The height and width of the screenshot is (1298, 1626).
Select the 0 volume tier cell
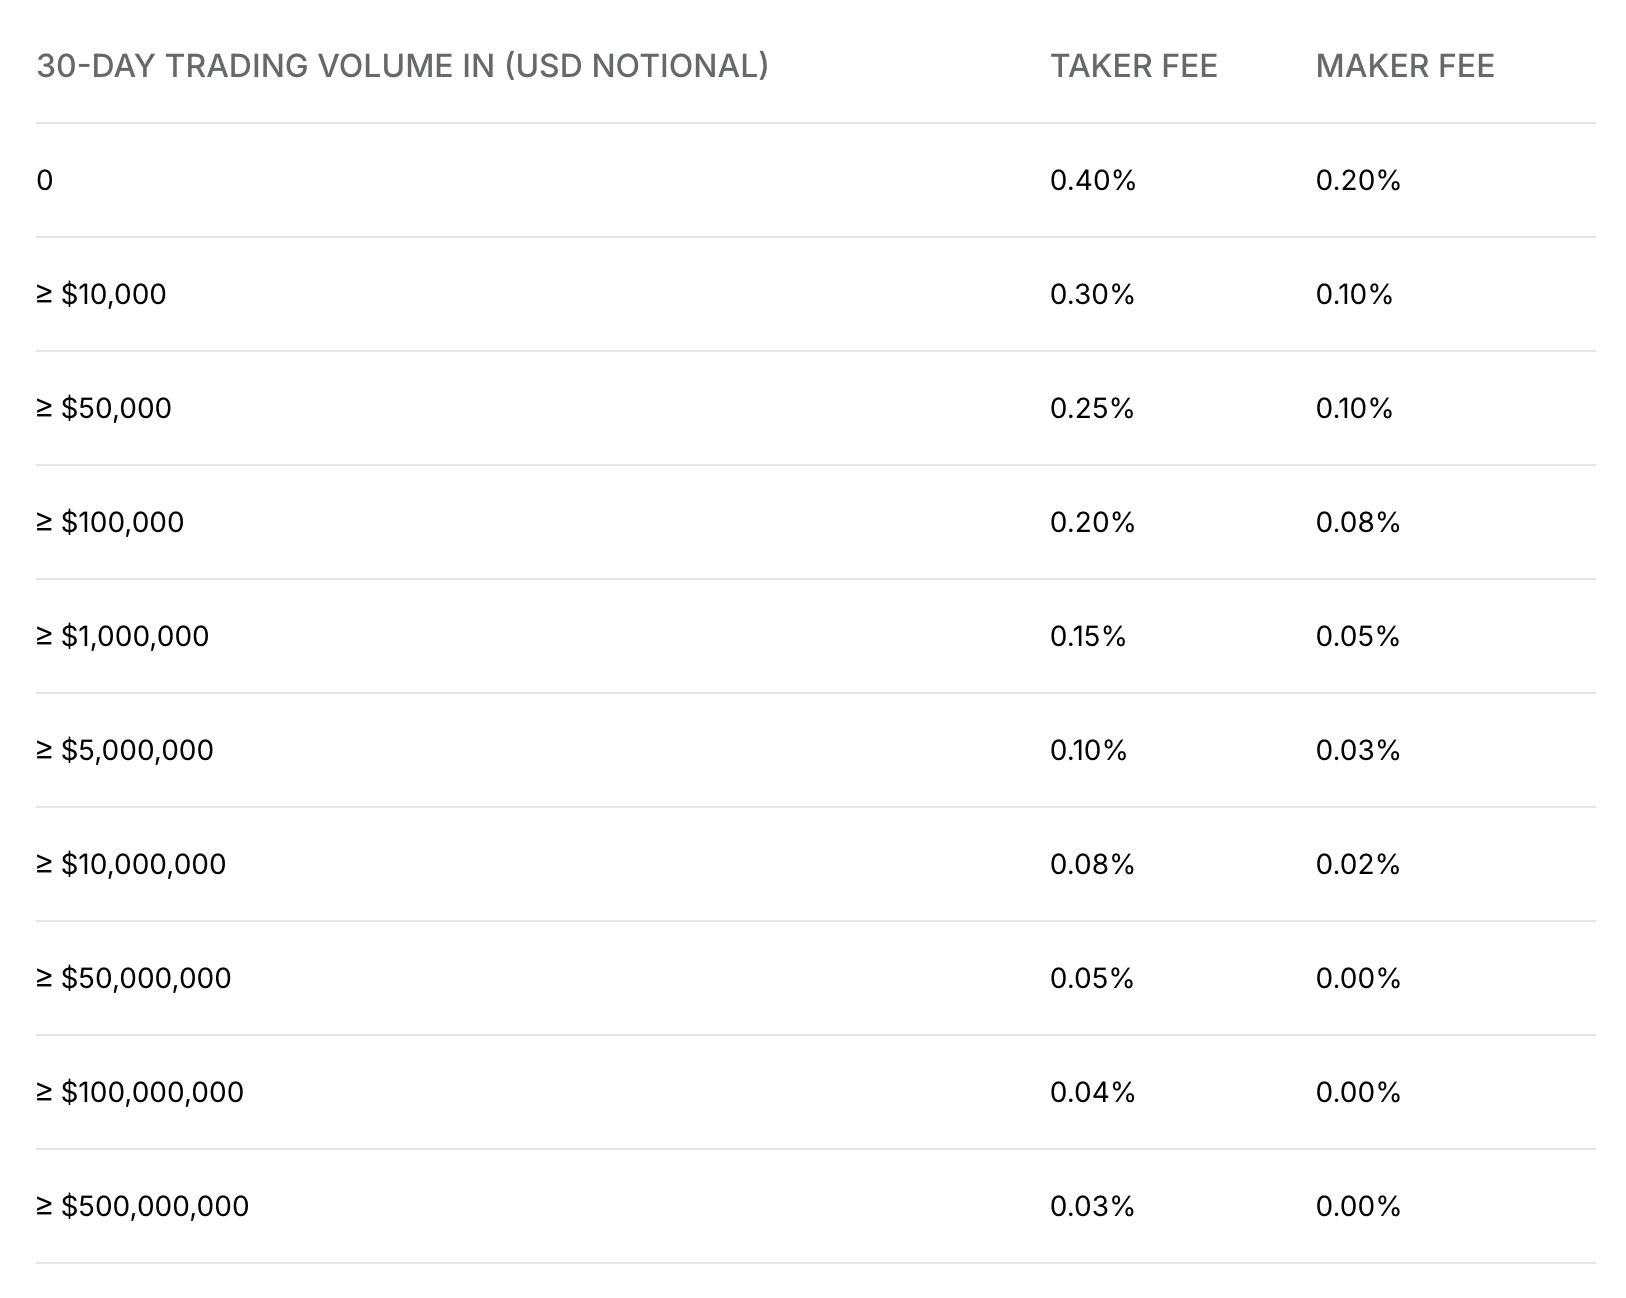point(45,181)
